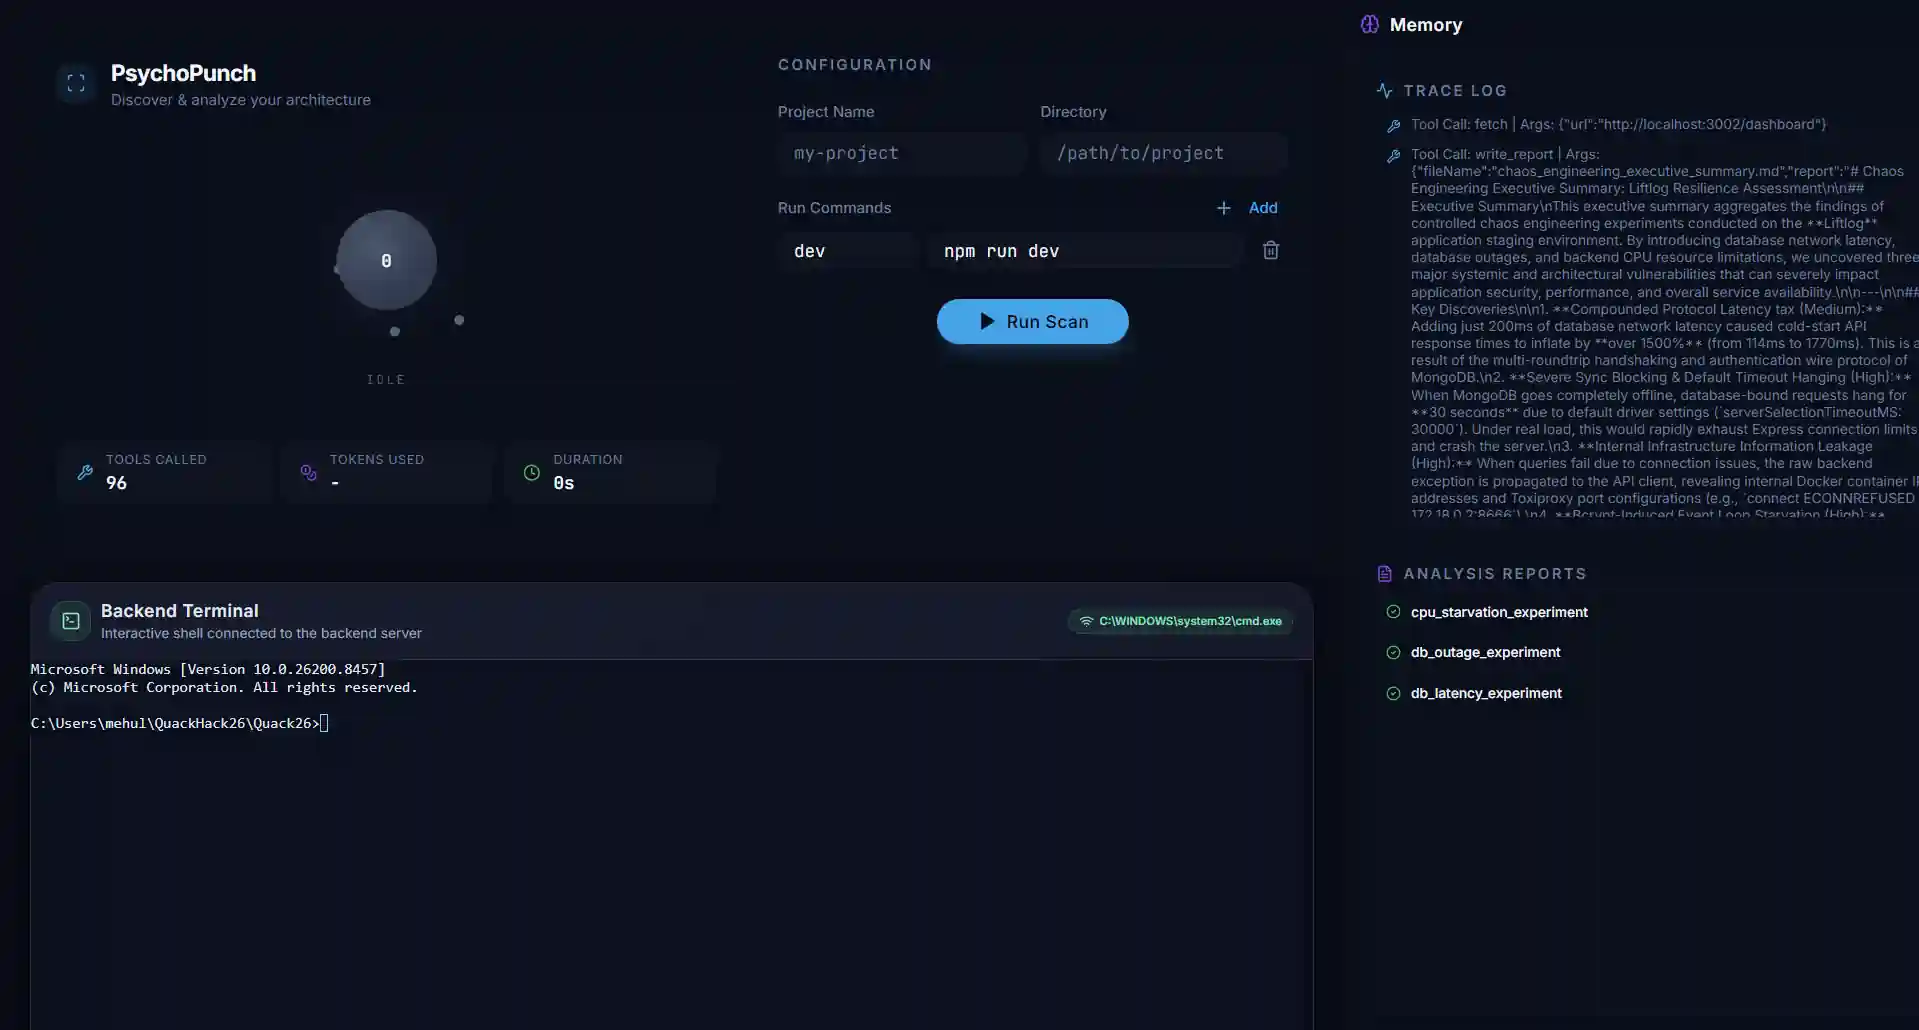Click the check icon for cpu_starvation_experiment
This screenshot has width=1919, height=1030.
[x=1393, y=612]
